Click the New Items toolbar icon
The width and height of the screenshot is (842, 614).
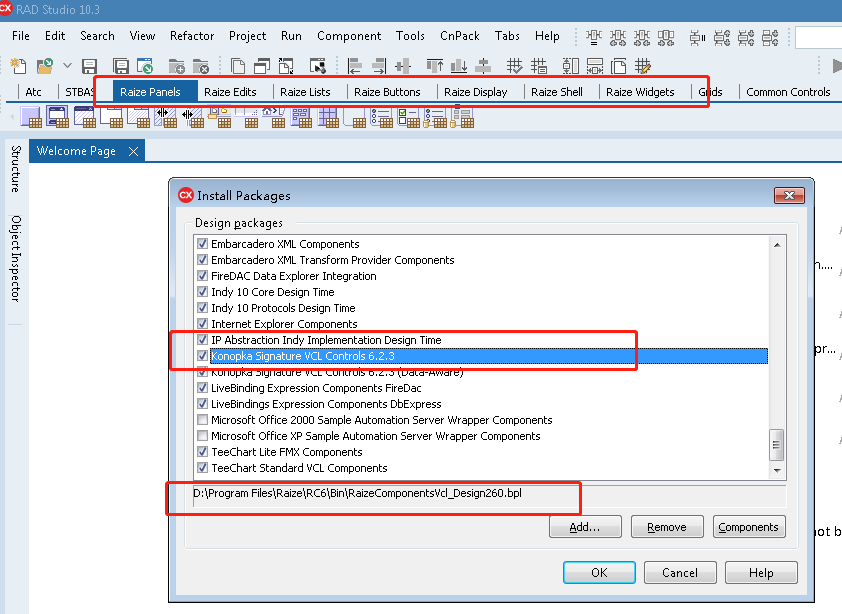(x=19, y=66)
